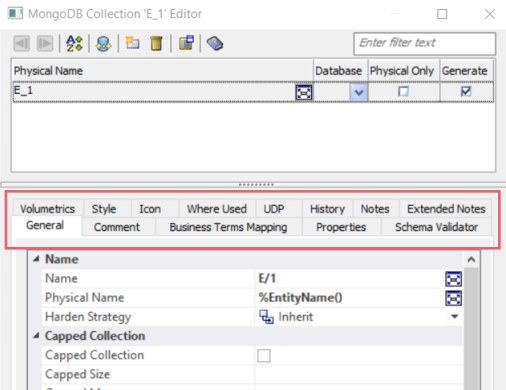The height and width of the screenshot is (390, 506).
Task: Click the Physical Only column header
Action: [404, 71]
